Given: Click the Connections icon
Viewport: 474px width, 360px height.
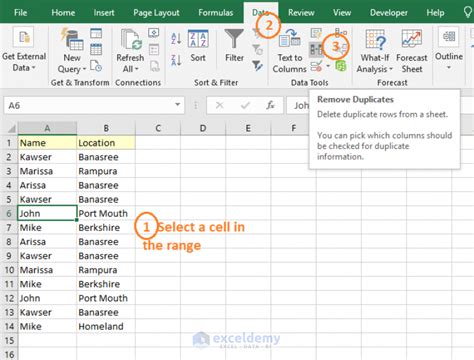Looking at the screenshot, I should pyautogui.click(x=154, y=33).
